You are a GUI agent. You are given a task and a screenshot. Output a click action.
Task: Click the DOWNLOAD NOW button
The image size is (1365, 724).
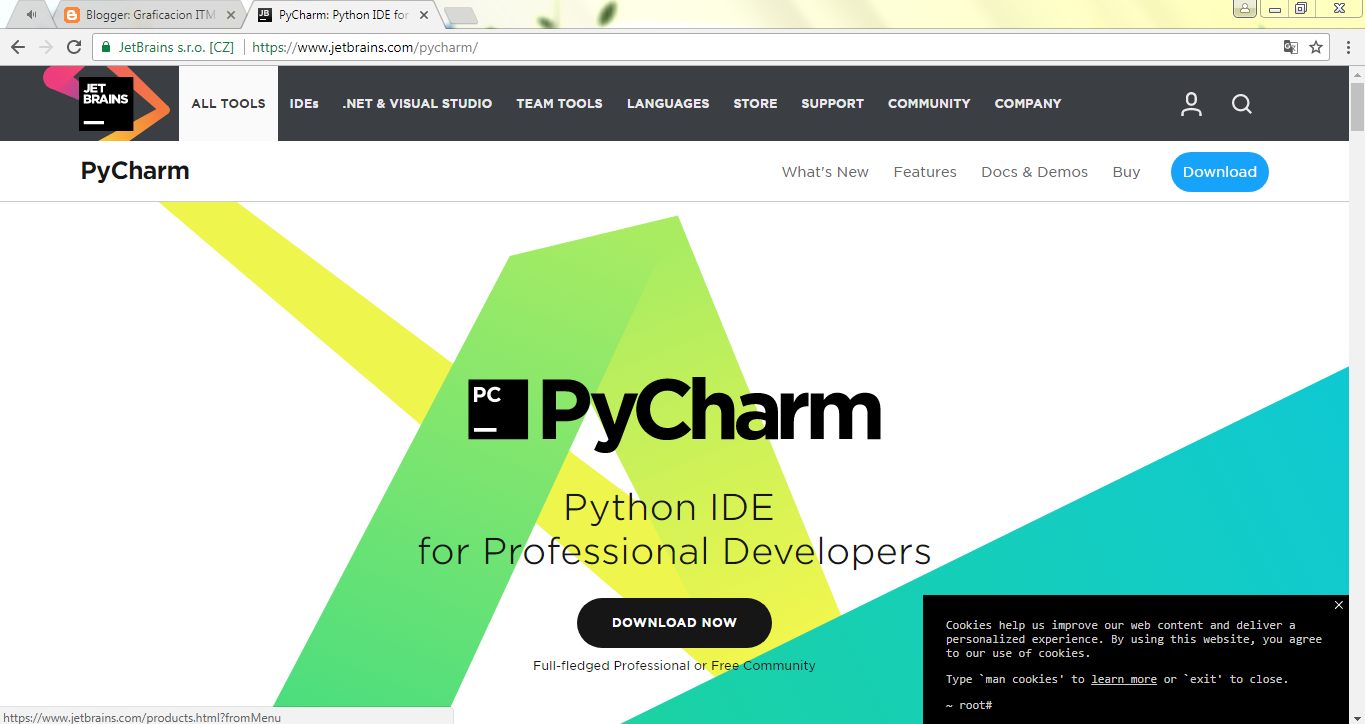674,623
